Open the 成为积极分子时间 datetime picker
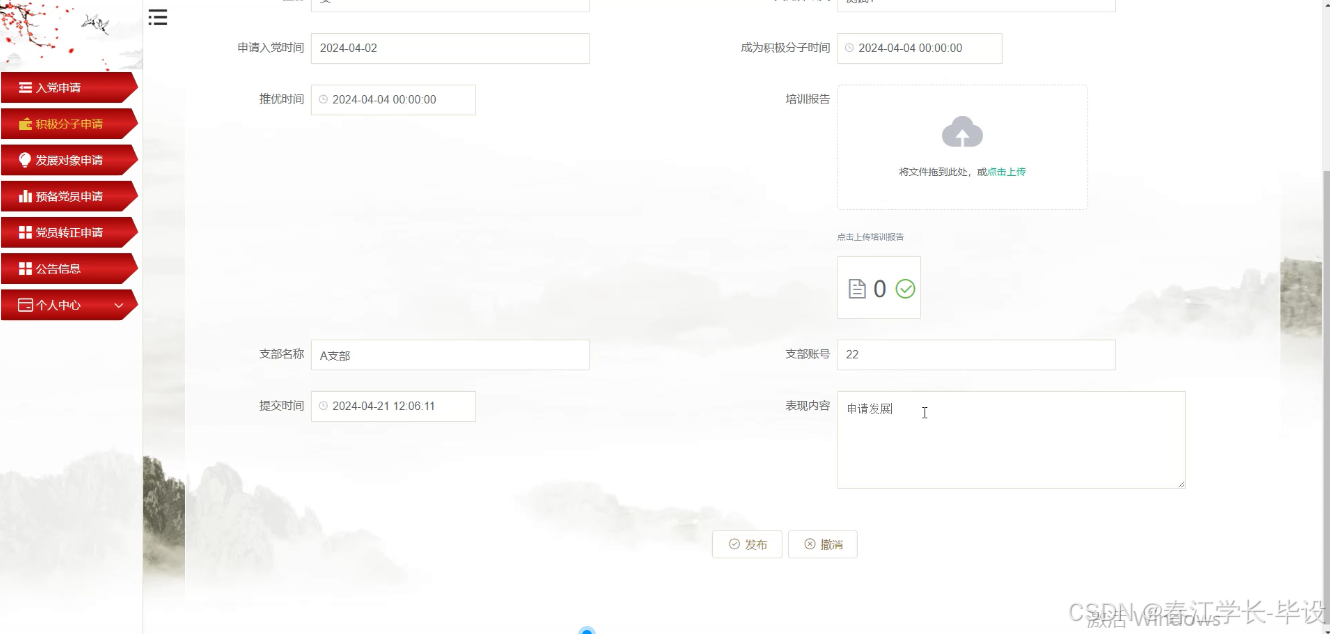This screenshot has height=634, width=1330. click(920, 48)
